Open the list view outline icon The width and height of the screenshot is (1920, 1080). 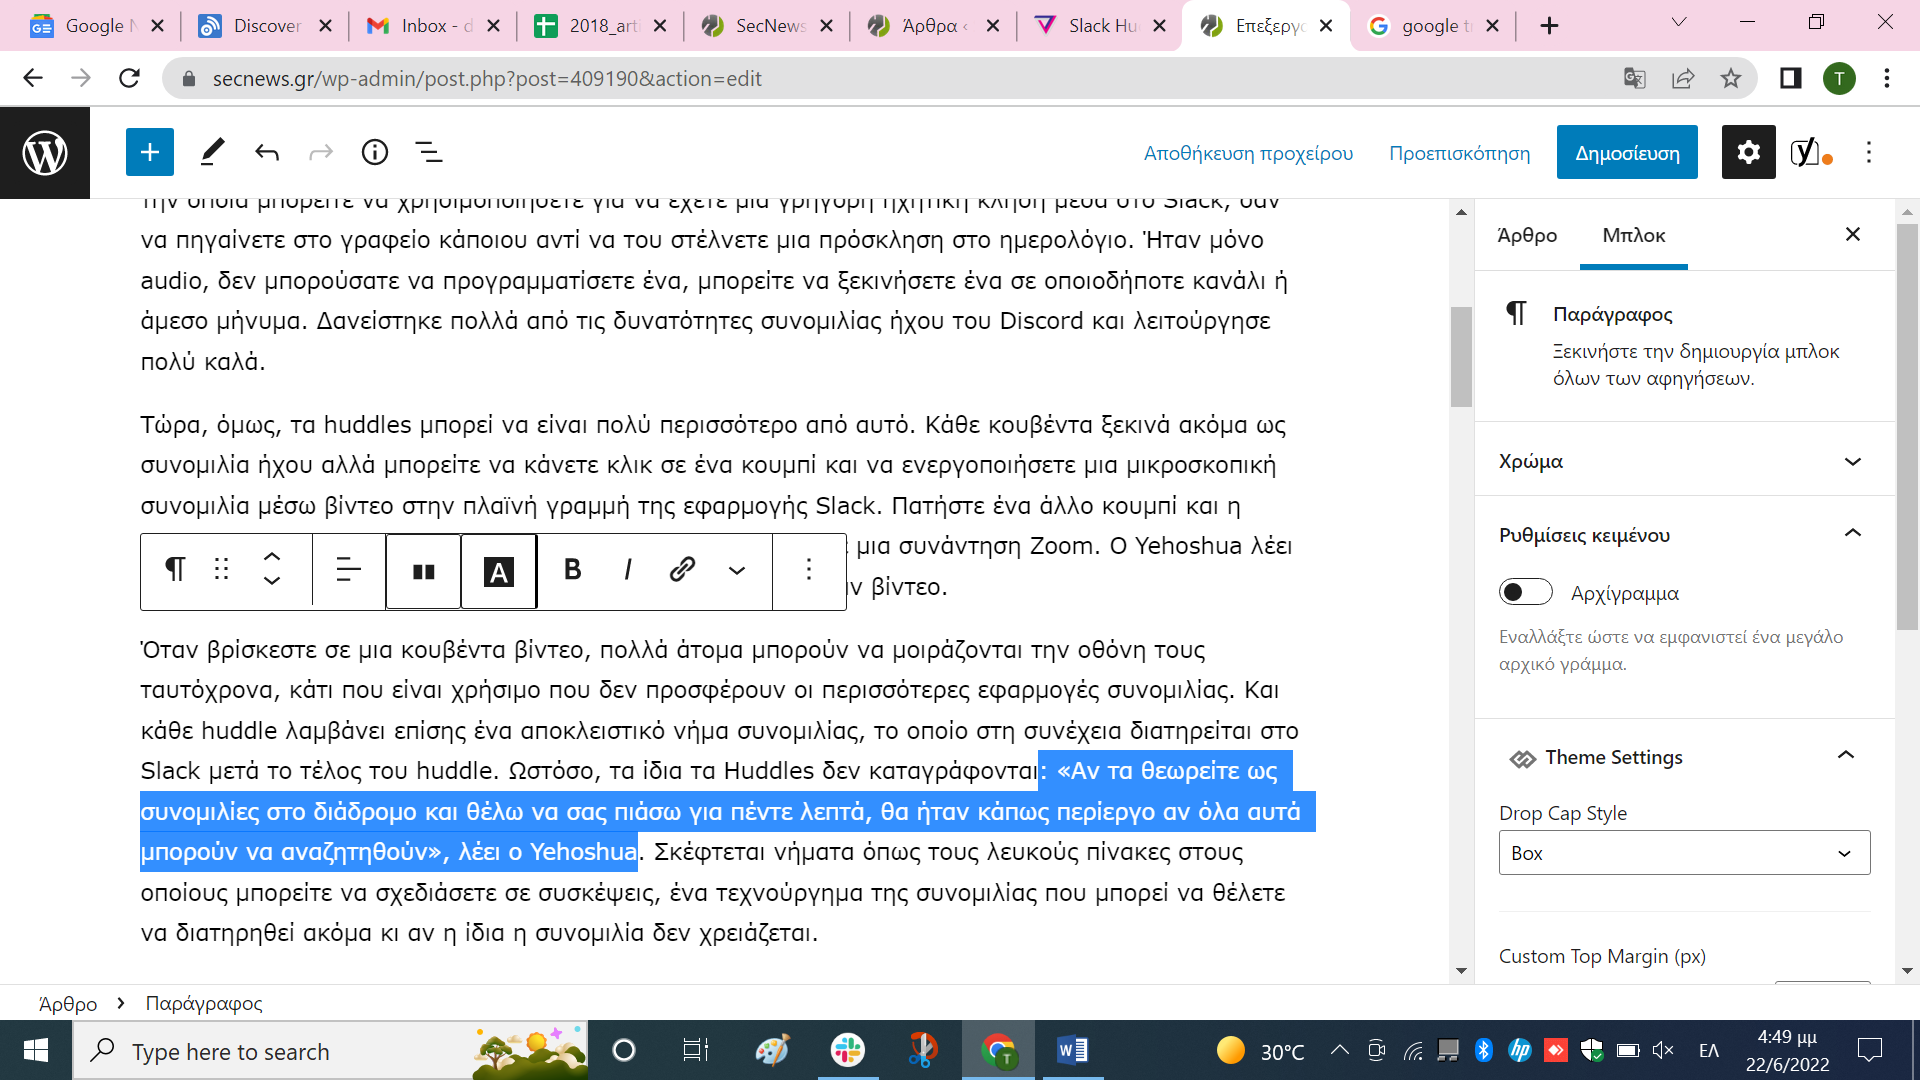429,152
